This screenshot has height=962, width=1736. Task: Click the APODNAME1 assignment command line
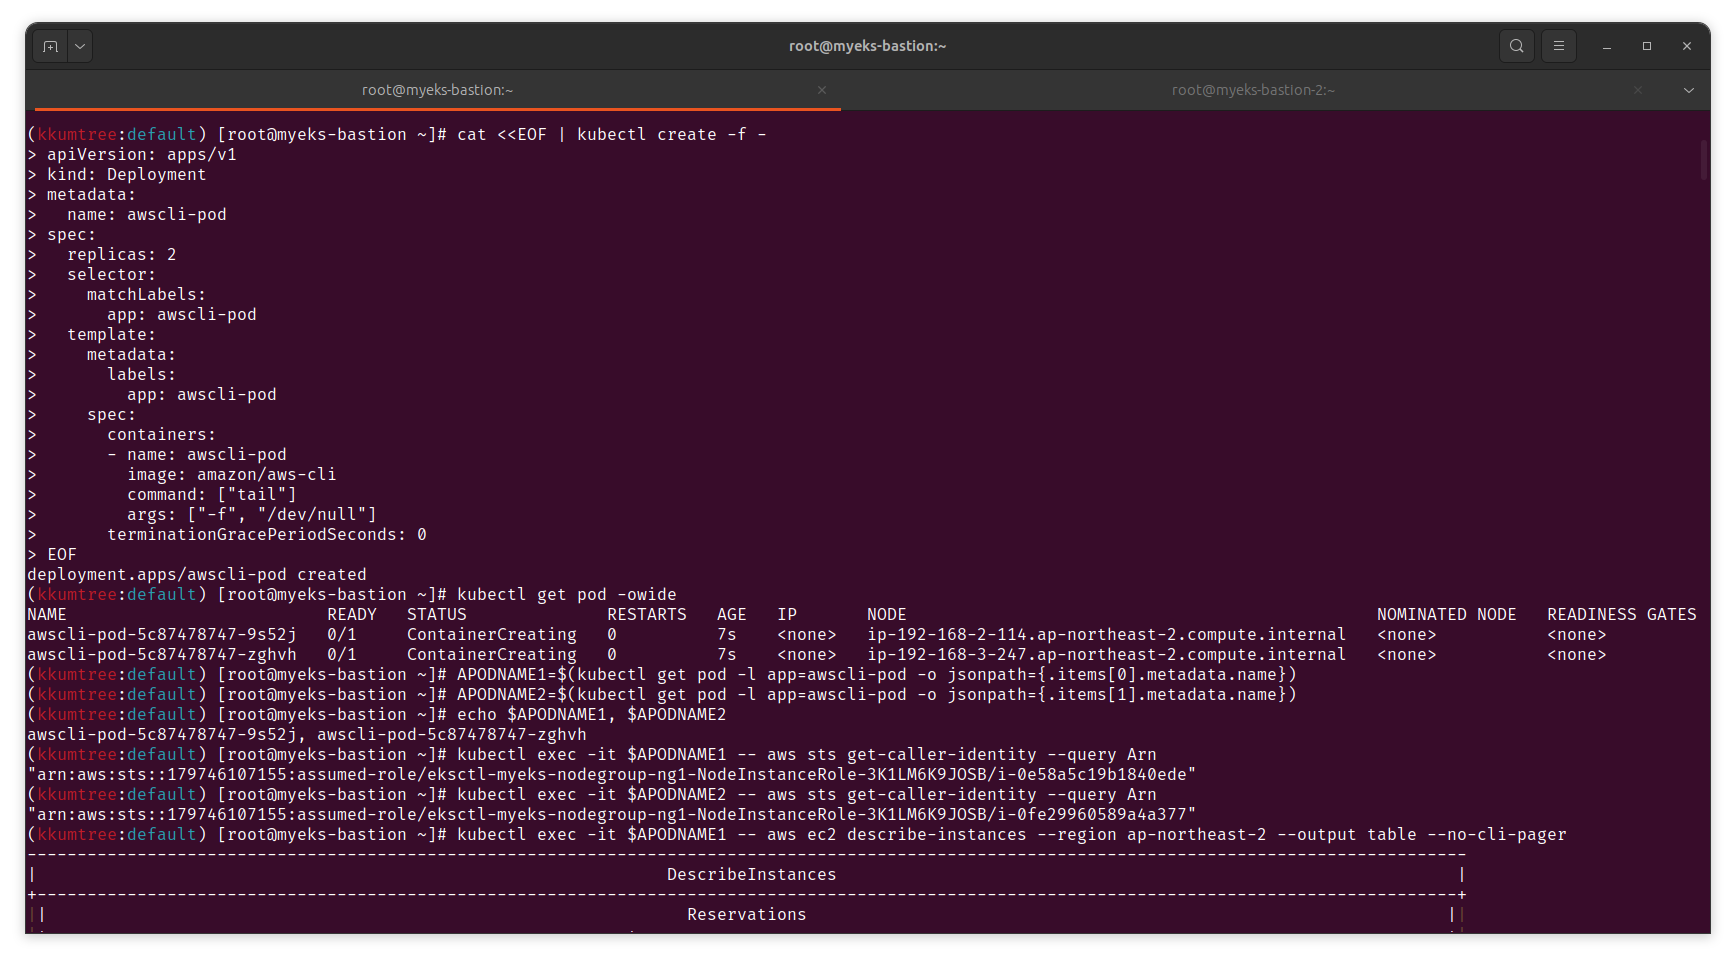pyautogui.click(x=877, y=674)
